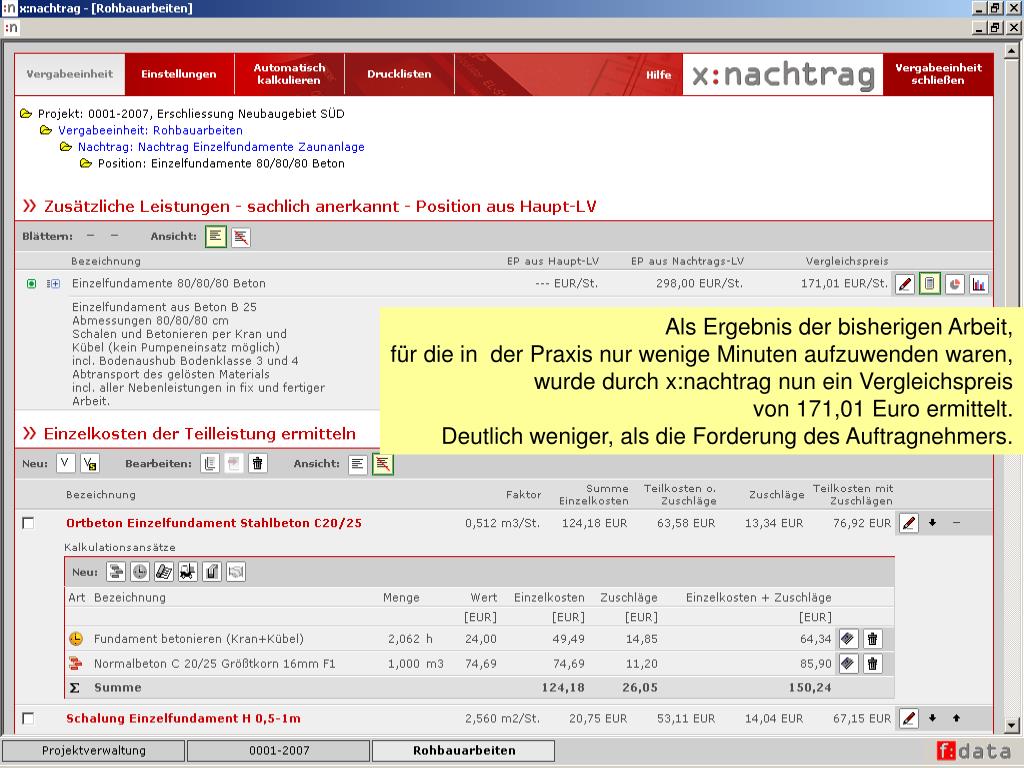Open the Nachtrag Einzelfundamente Zaunanlage link

pyautogui.click(x=221, y=147)
